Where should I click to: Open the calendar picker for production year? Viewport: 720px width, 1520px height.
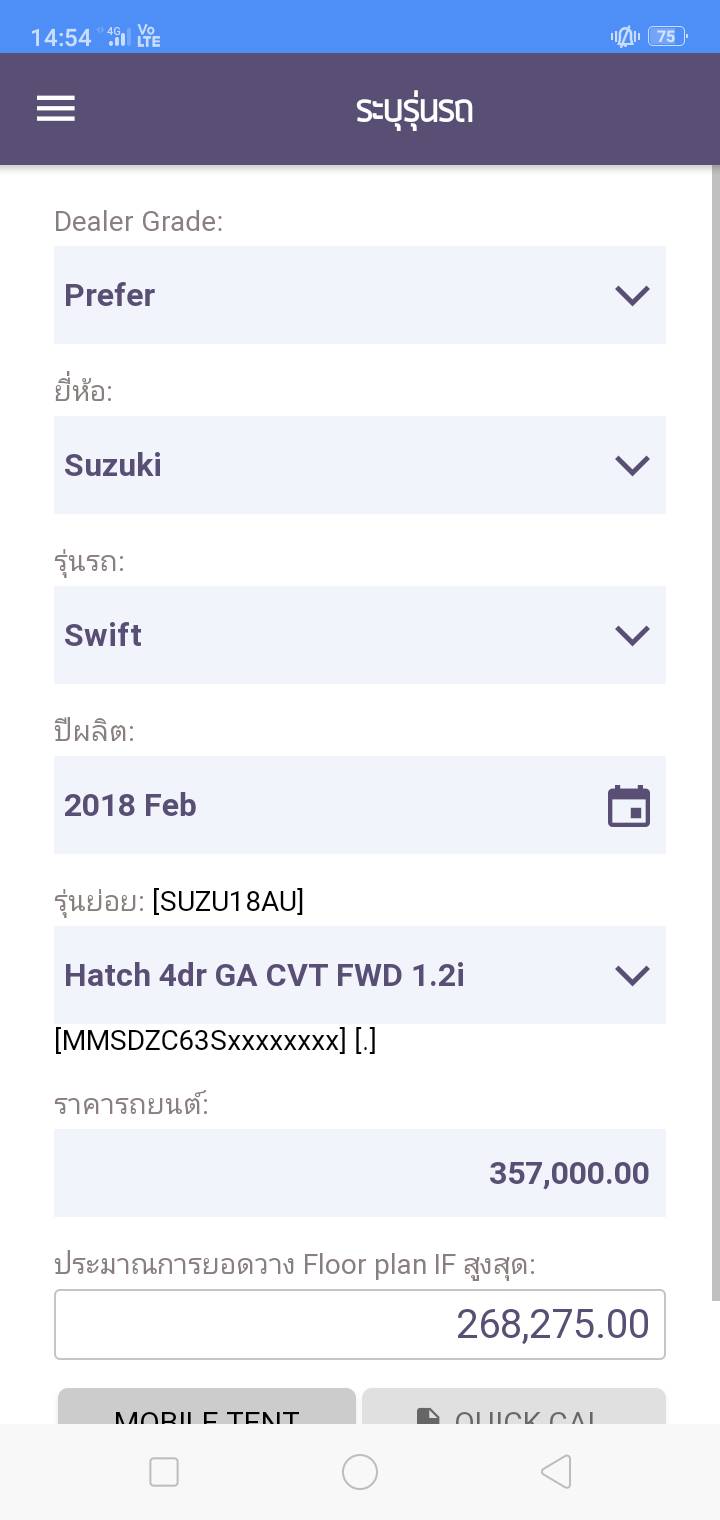(x=629, y=806)
